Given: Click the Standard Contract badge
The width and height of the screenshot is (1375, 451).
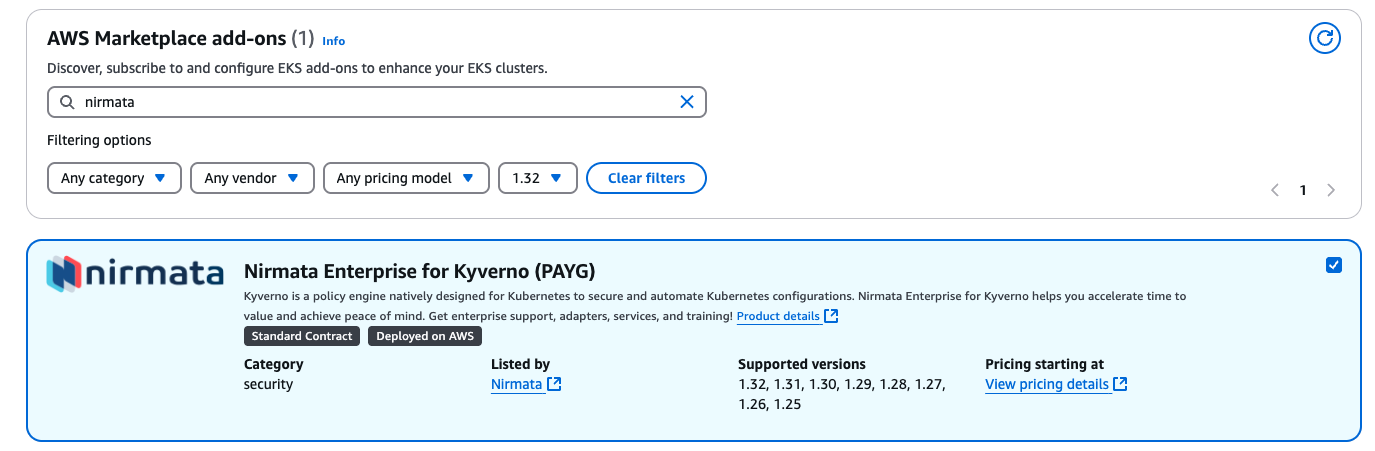Looking at the screenshot, I should pyautogui.click(x=302, y=336).
